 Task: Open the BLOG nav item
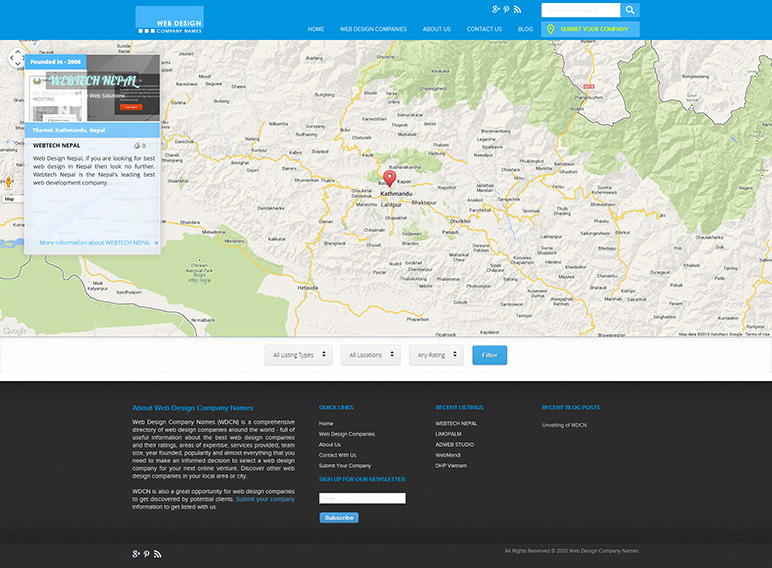click(x=525, y=29)
